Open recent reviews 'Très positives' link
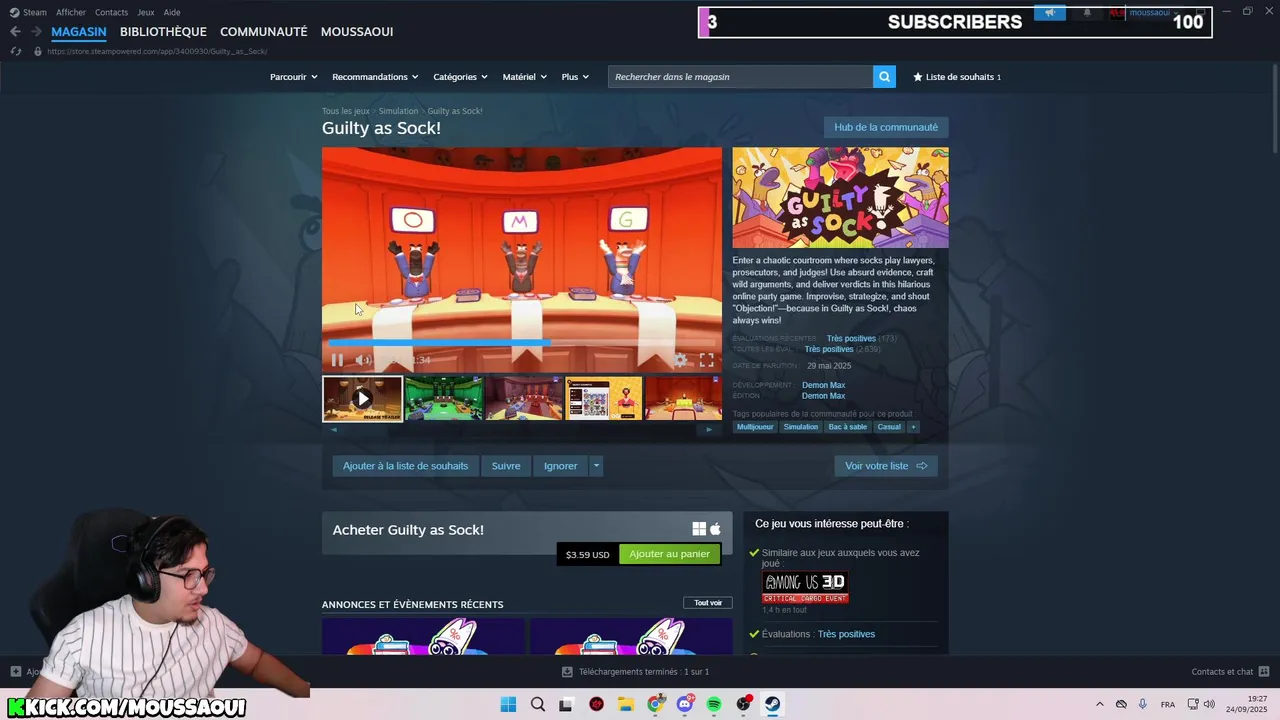The width and height of the screenshot is (1280, 720). tap(851, 339)
